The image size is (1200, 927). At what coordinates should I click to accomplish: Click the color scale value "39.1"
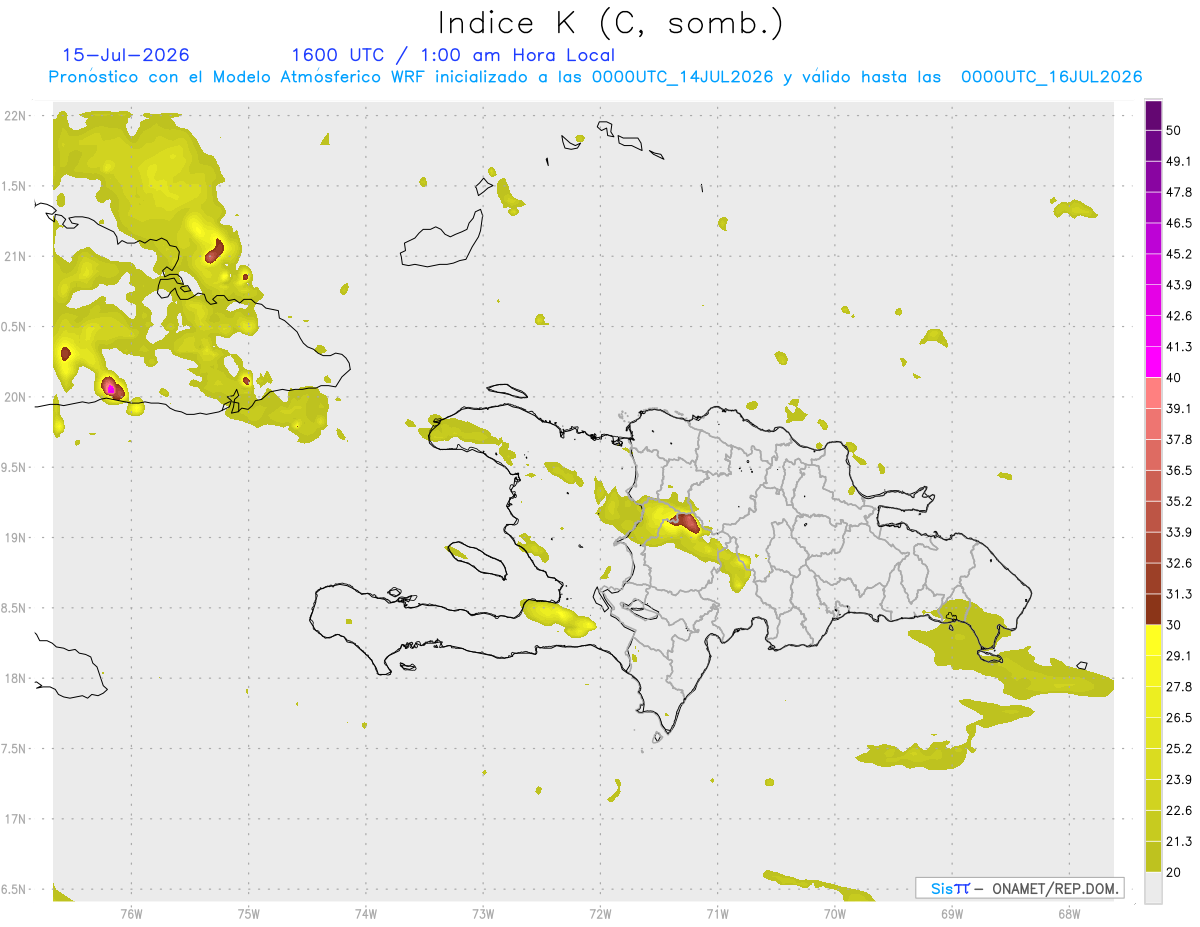click(x=1179, y=409)
